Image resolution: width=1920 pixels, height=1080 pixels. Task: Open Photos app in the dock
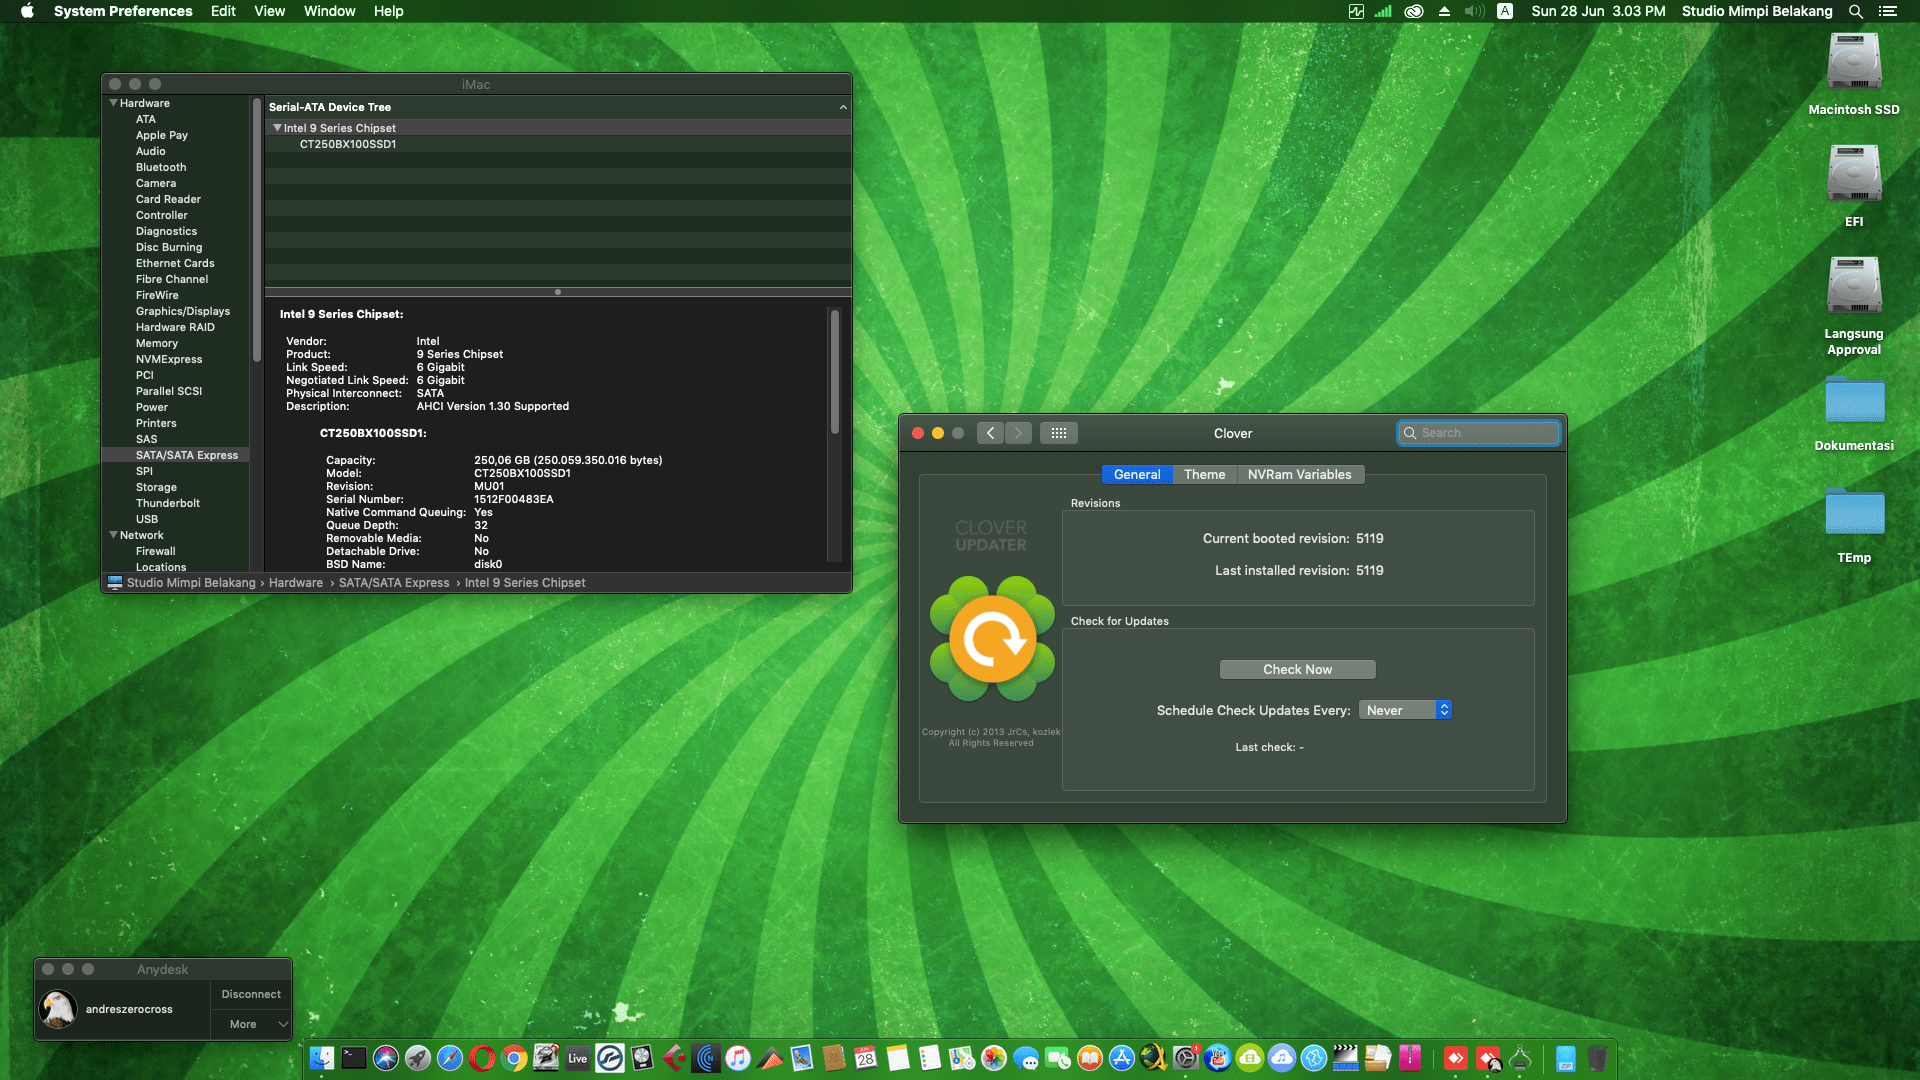(x=994, y=1058)
